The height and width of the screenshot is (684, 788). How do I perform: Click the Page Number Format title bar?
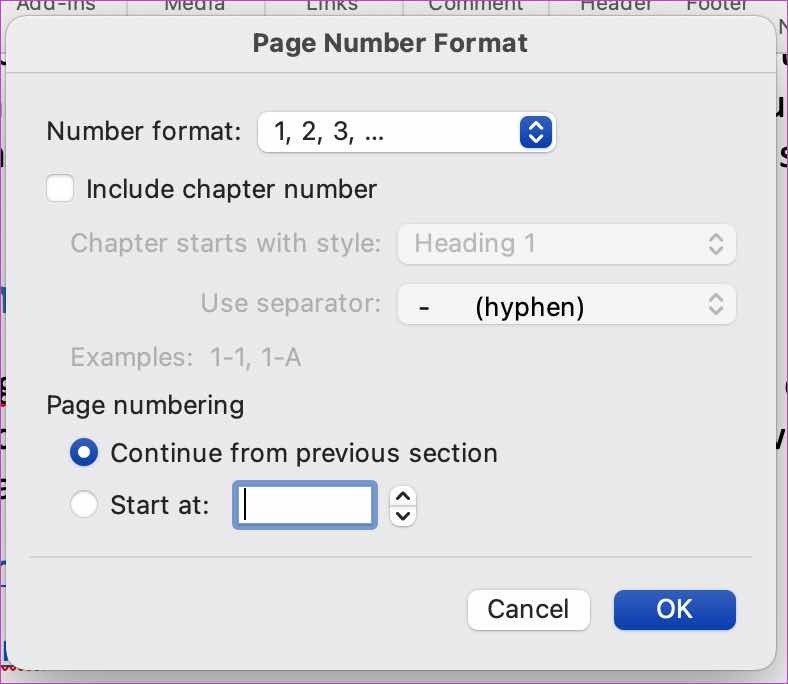[x=390, y=43]
